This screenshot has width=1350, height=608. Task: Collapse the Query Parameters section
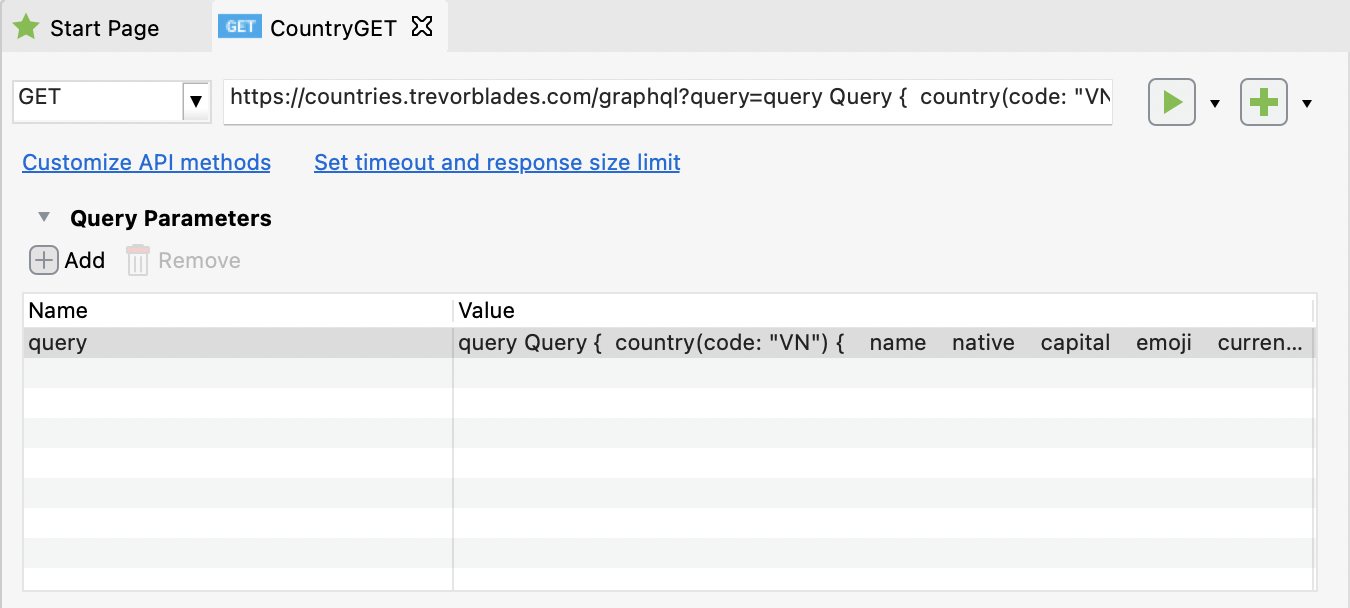[x=43, y=216]
